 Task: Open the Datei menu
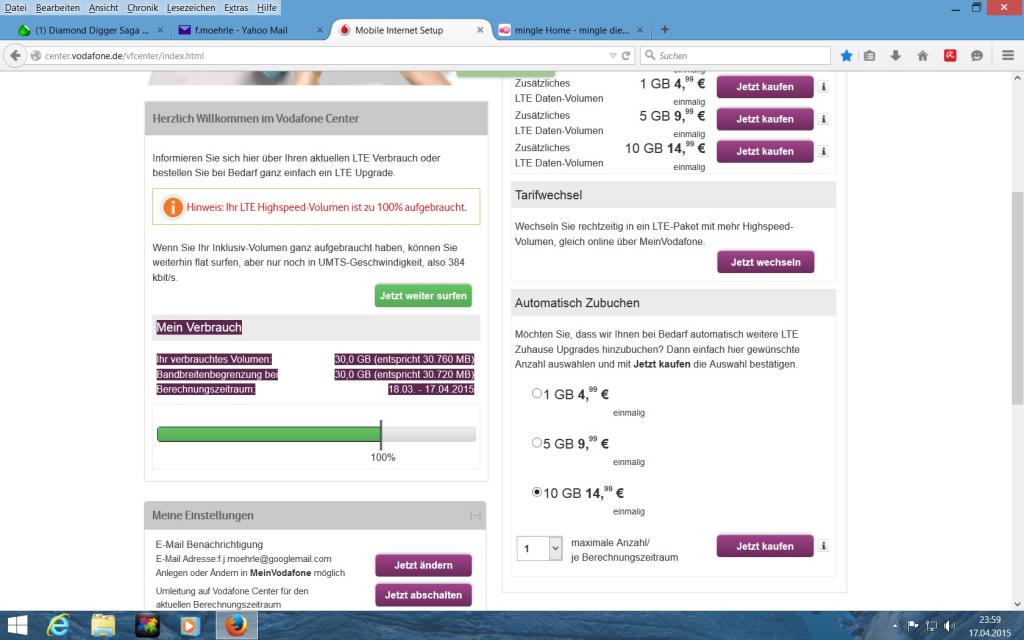[16, 8]
